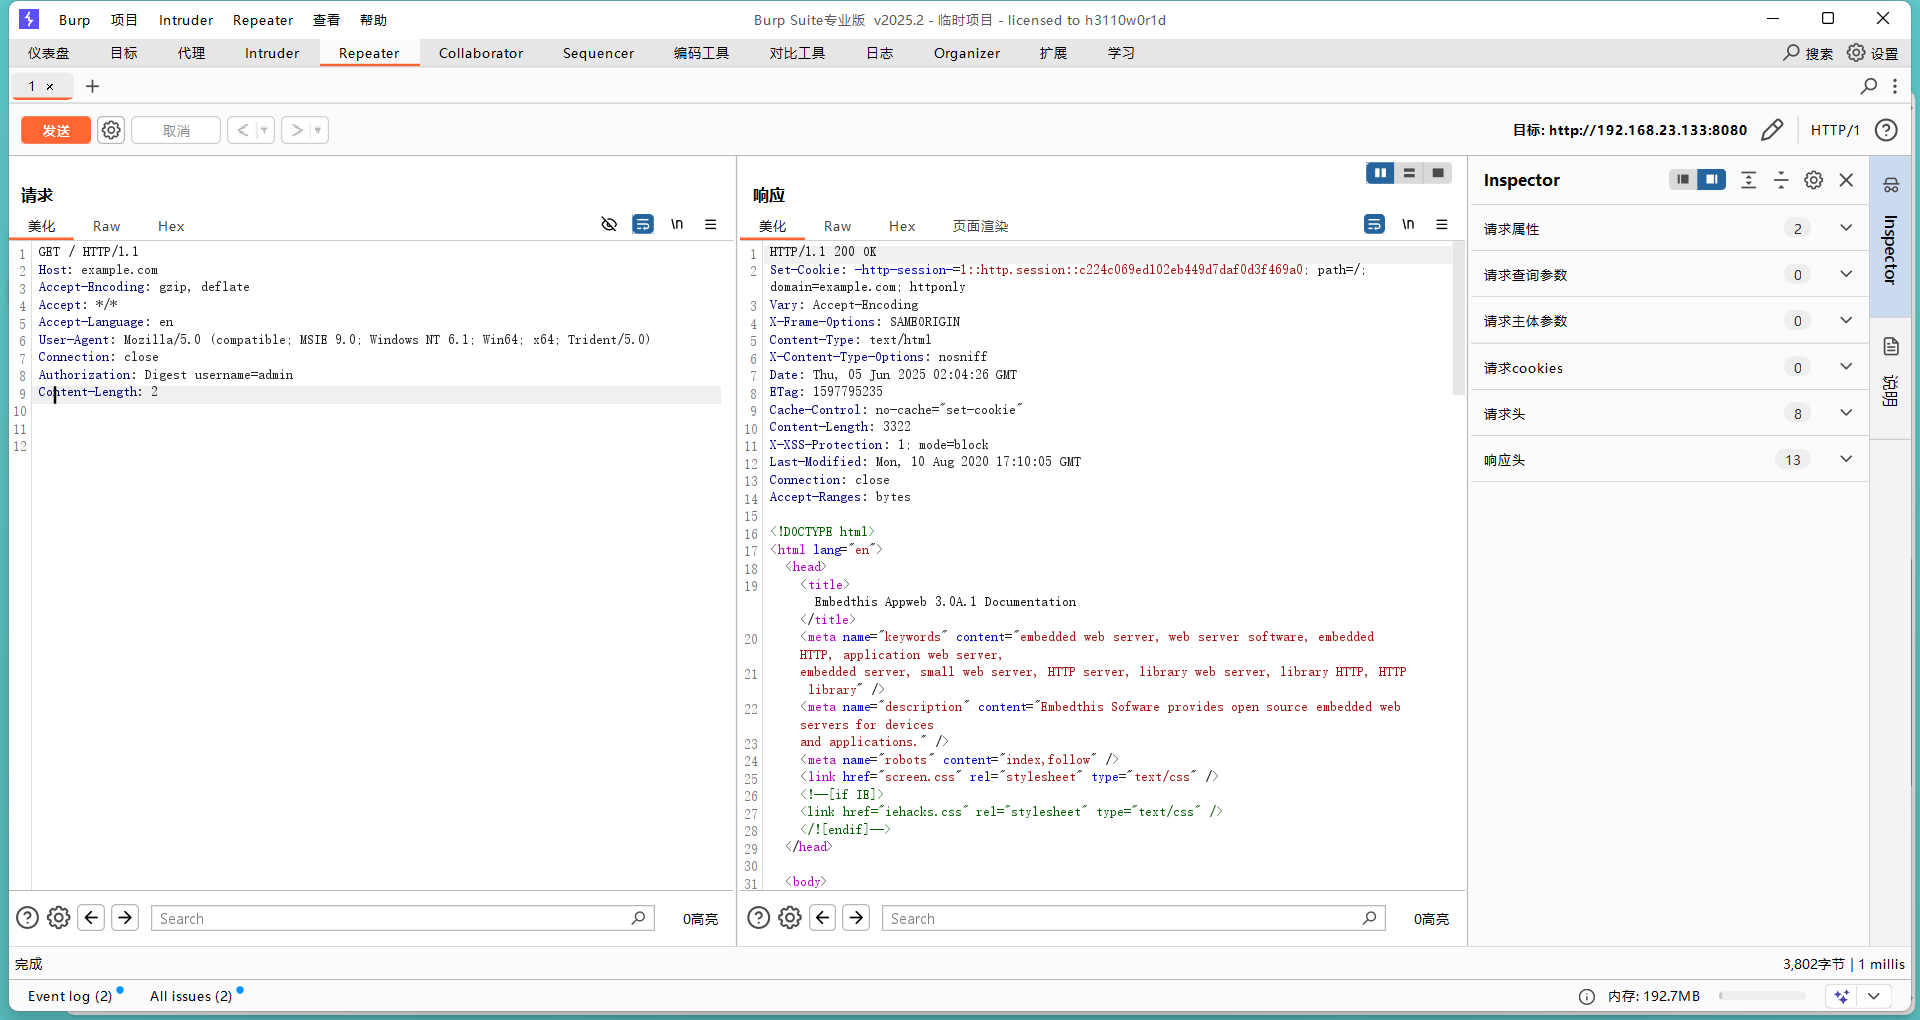Click the 取消 cancel button

coord(176,130)
